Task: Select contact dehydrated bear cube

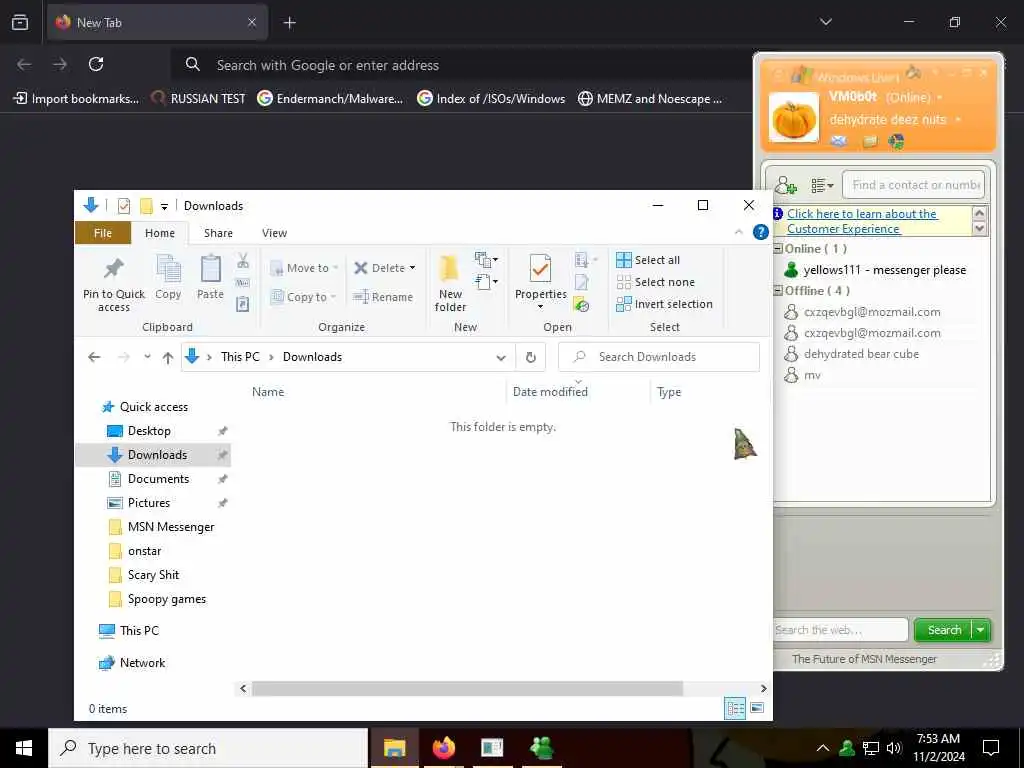Action: [x=852, y=354]
